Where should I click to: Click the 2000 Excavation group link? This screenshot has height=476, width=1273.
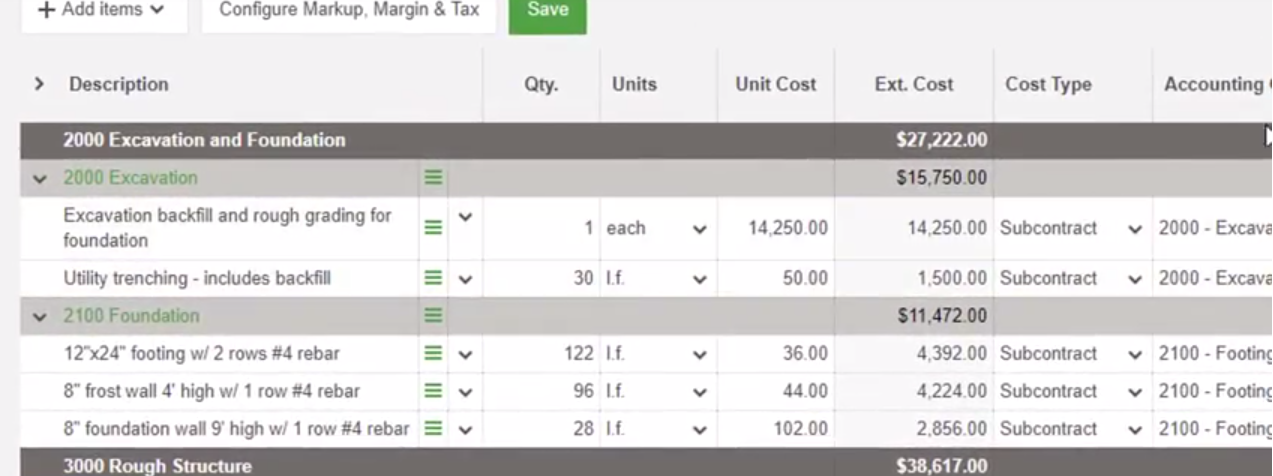point(130,178)
